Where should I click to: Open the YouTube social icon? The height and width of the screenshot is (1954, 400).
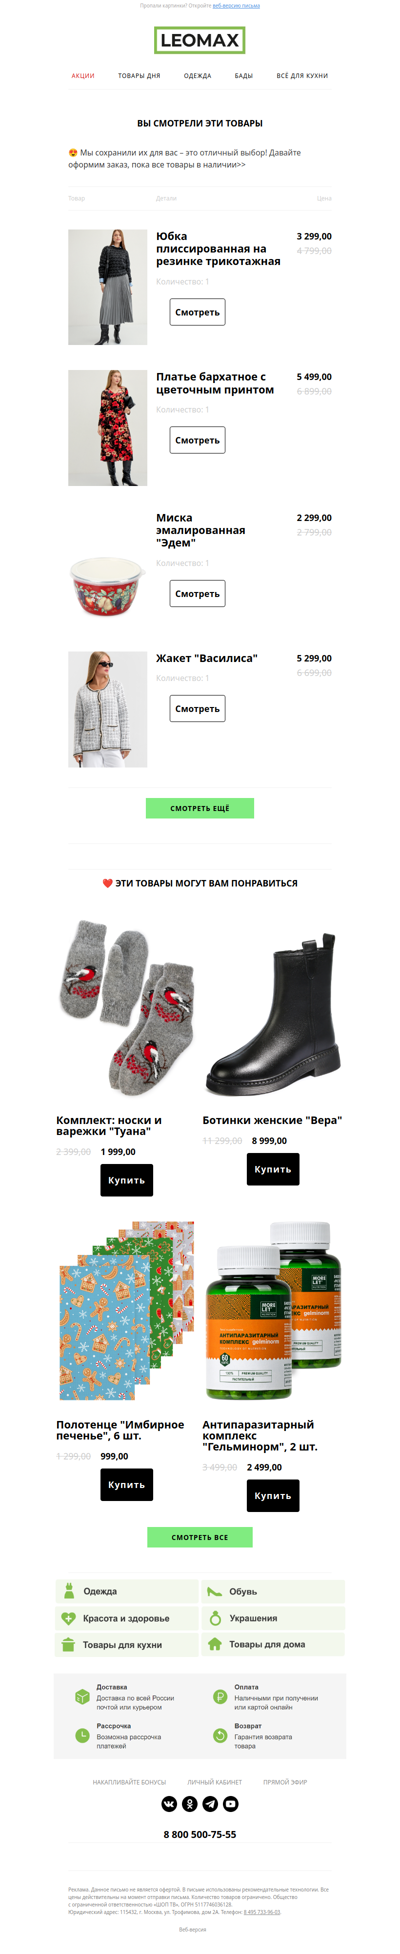point(231,1803)
